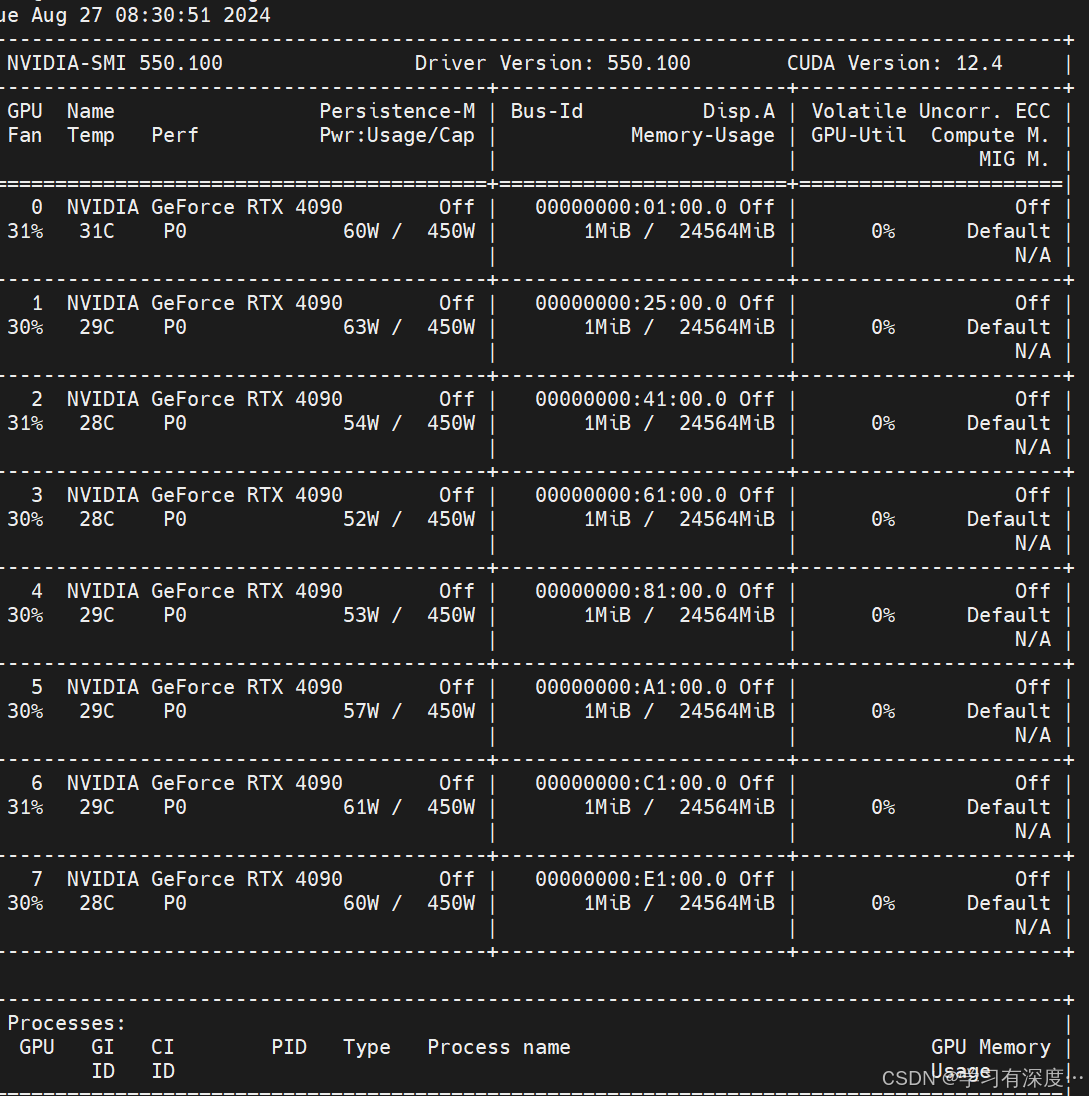Viewport: 1089px width, 1096px height.
Task: Click the 31C temperature of GPU 0
Action: [96, 231]
